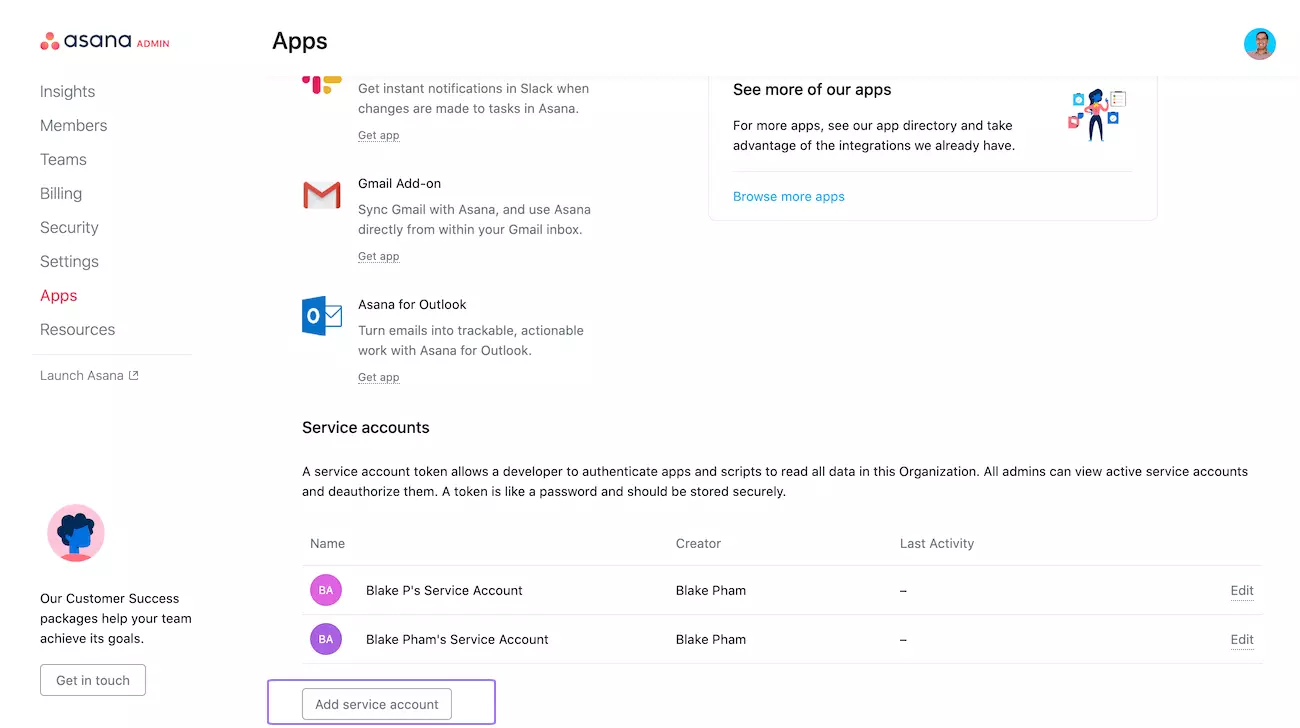The width and height of the screenshot is (1300, 728).
Task: Click the app directory illustration
Action: pyautogui.click(x=1097, y=115)
